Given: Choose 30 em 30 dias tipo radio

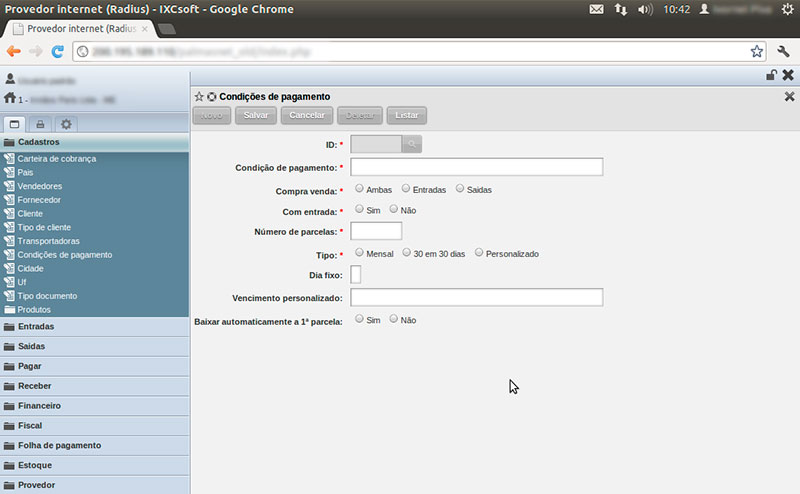Looking at the screenshot, I should click(x=407, y=252).
